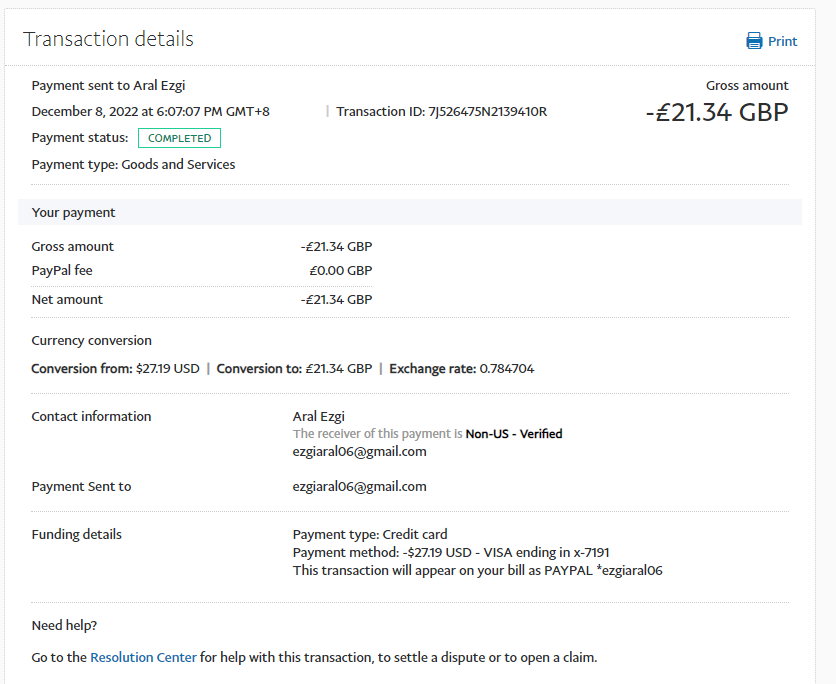Click the VISA ending in x-7191 line
This screenshot has width=836, height=684.
point(450,552)
